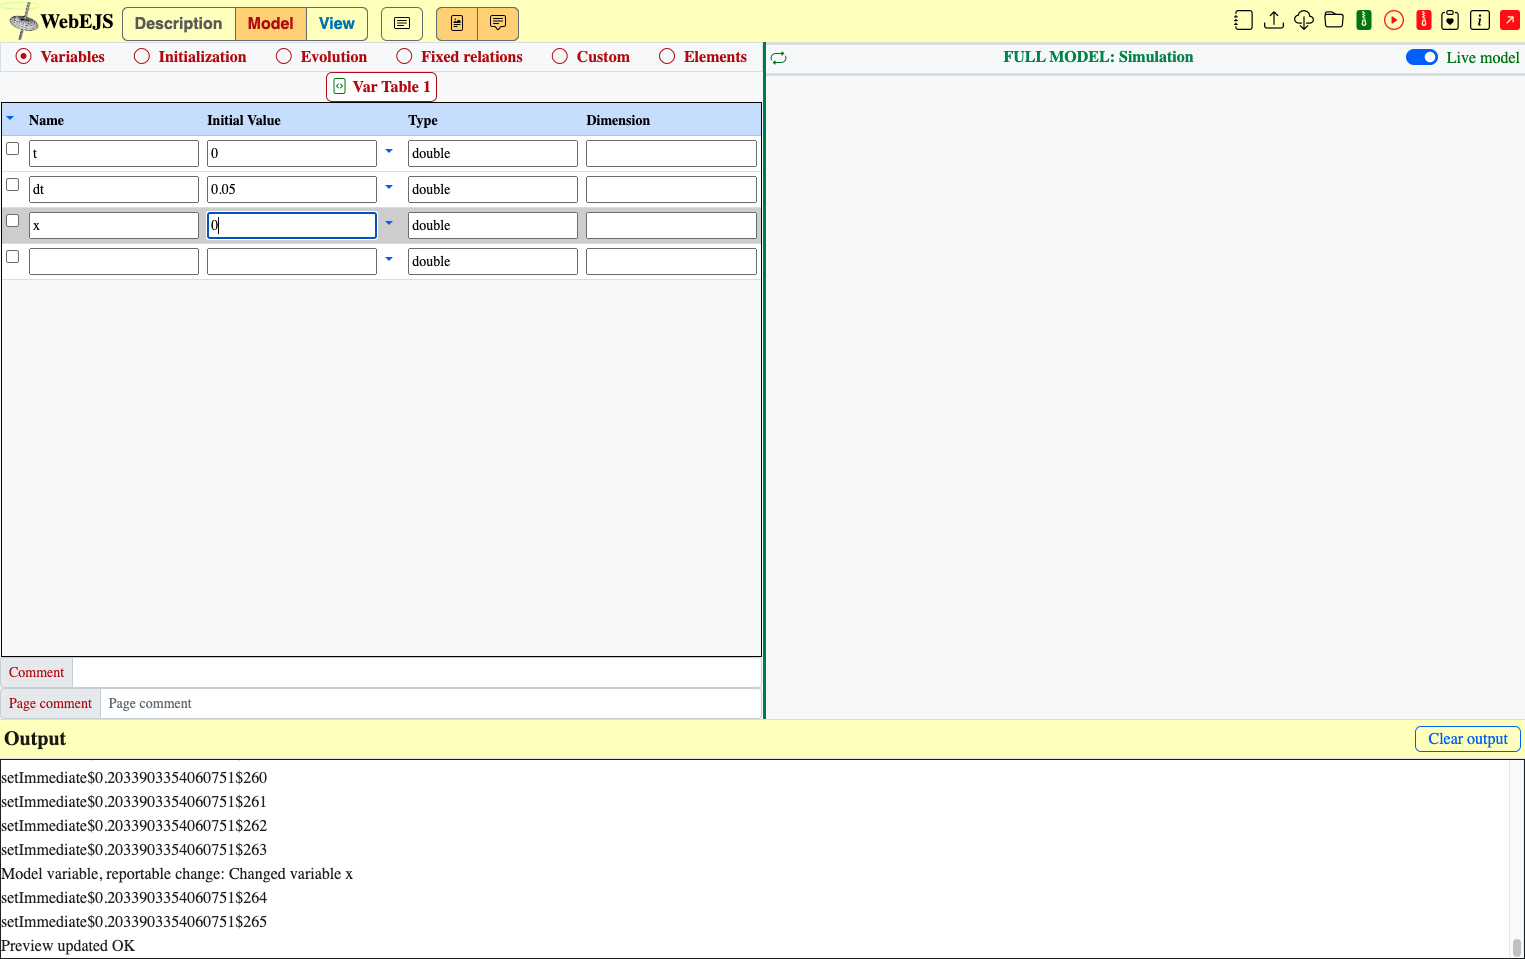The image size is (1525, 959).
Task: Switch to the Description tab
Action: [179, 23]
